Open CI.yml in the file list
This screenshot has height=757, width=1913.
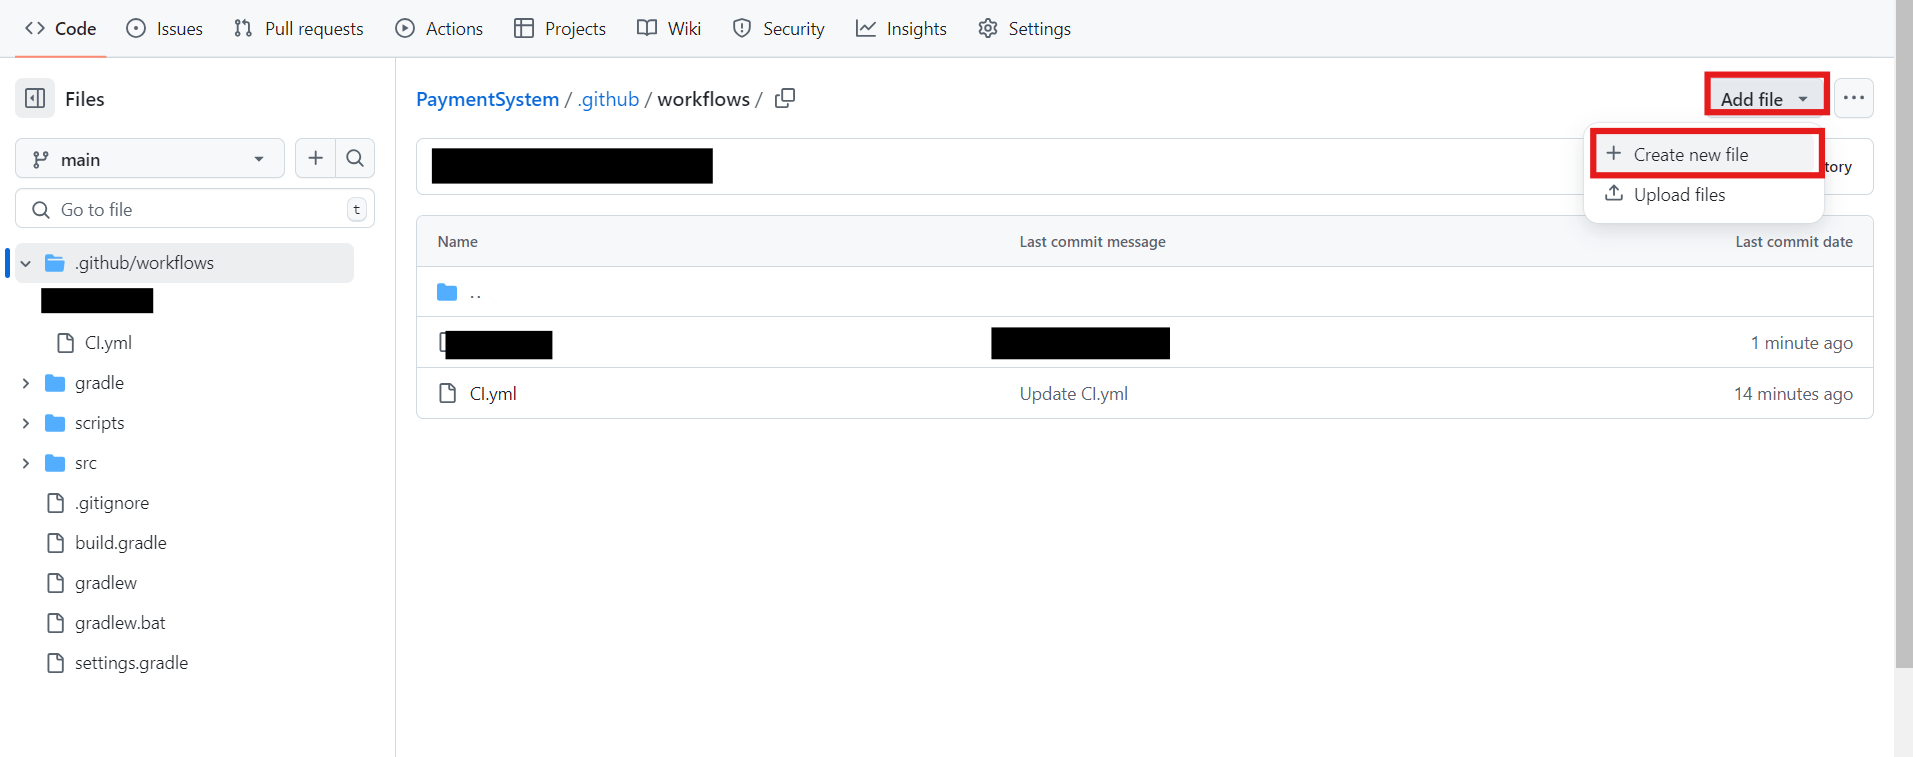pos(493,394)
